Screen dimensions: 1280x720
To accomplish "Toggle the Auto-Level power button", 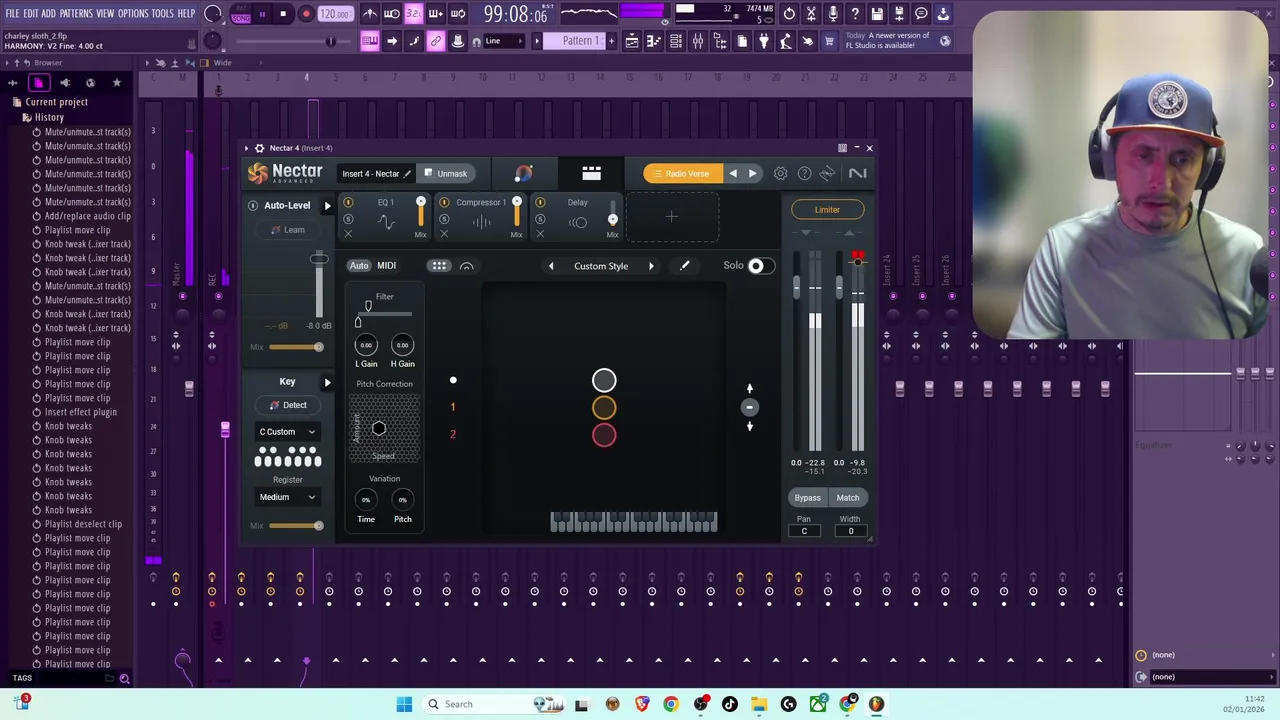I will 253,206.
